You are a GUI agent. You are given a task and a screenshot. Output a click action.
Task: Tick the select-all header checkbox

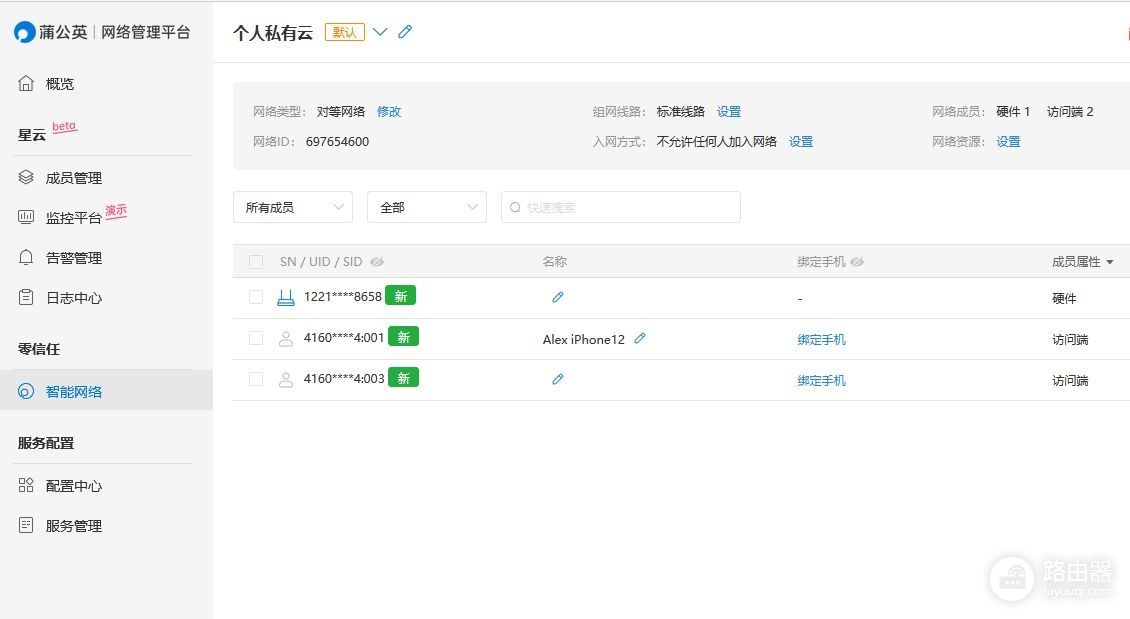tap(256, 262)
